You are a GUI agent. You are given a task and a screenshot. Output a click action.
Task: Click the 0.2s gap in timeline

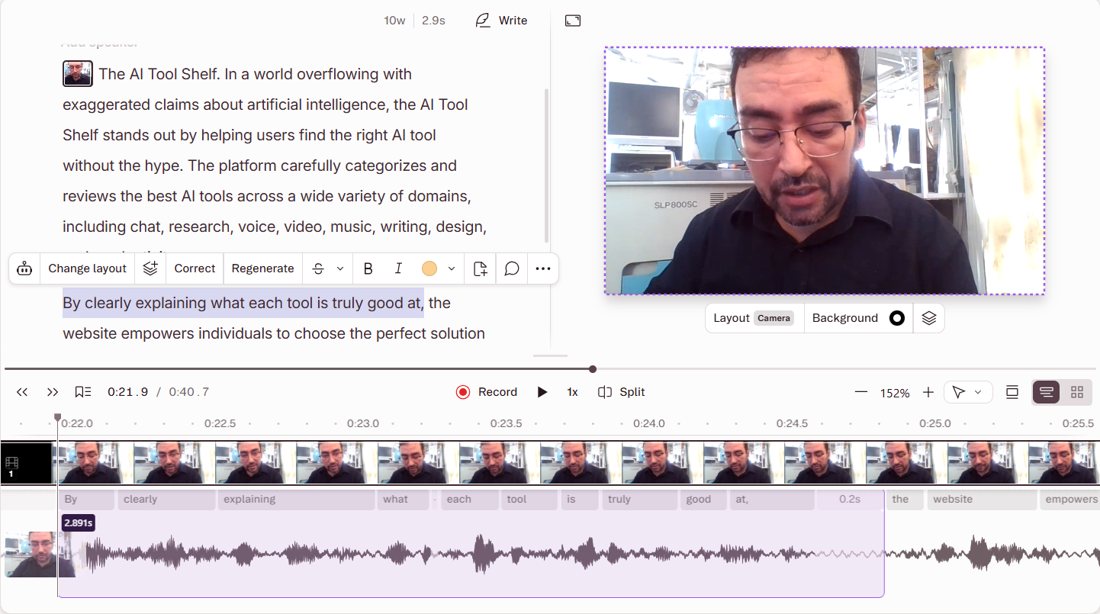click(x=850, y=499)
